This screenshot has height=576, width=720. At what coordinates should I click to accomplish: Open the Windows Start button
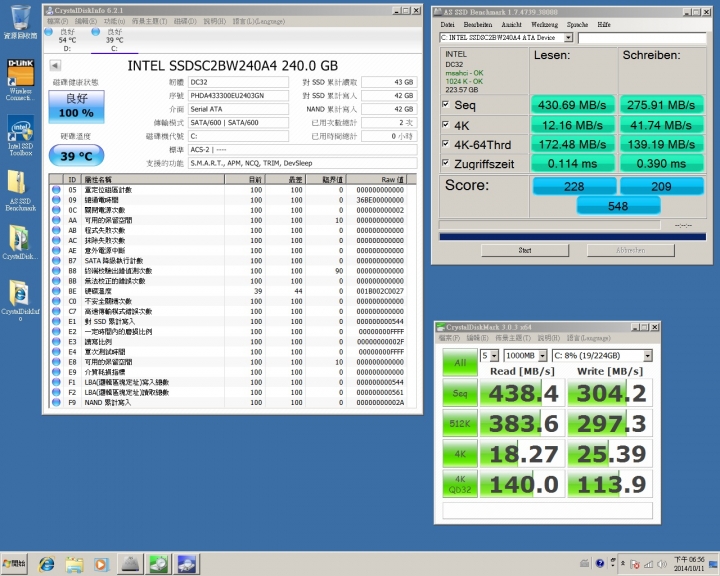(x=14, y=564)
